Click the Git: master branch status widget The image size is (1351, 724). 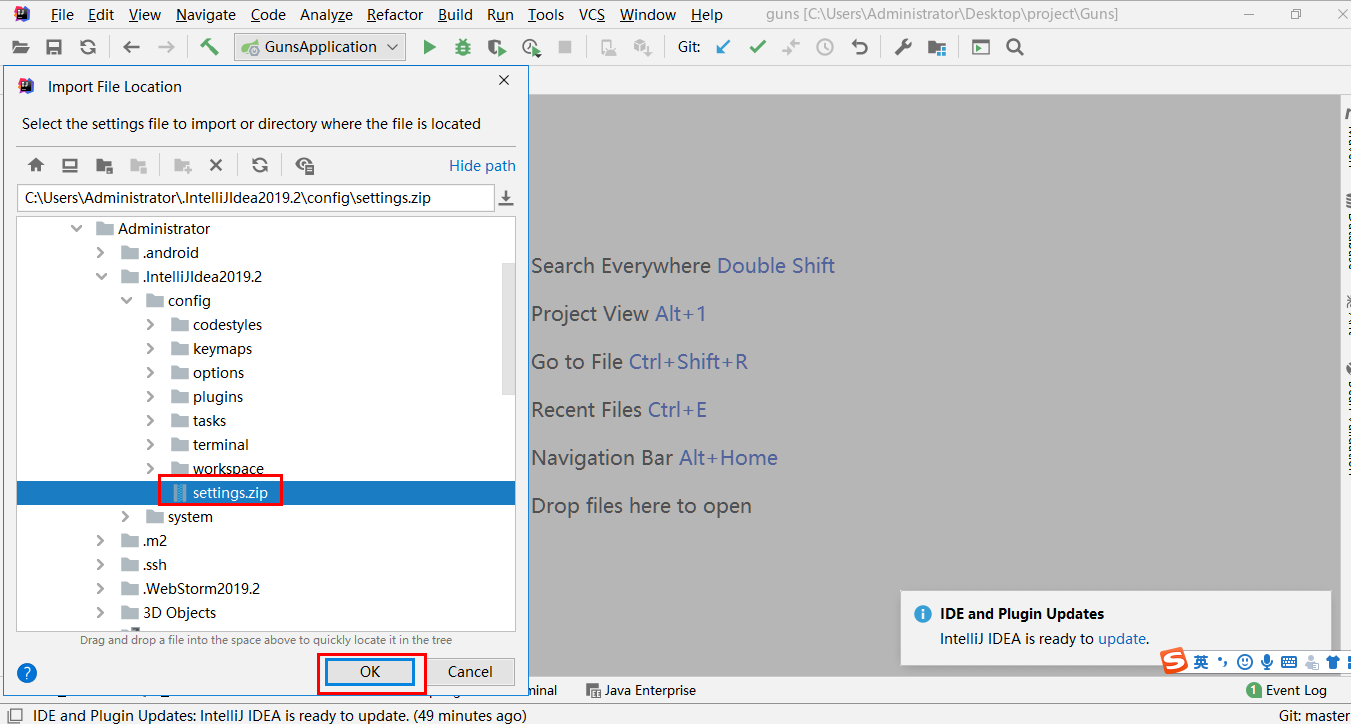(x=1314, y=715)
